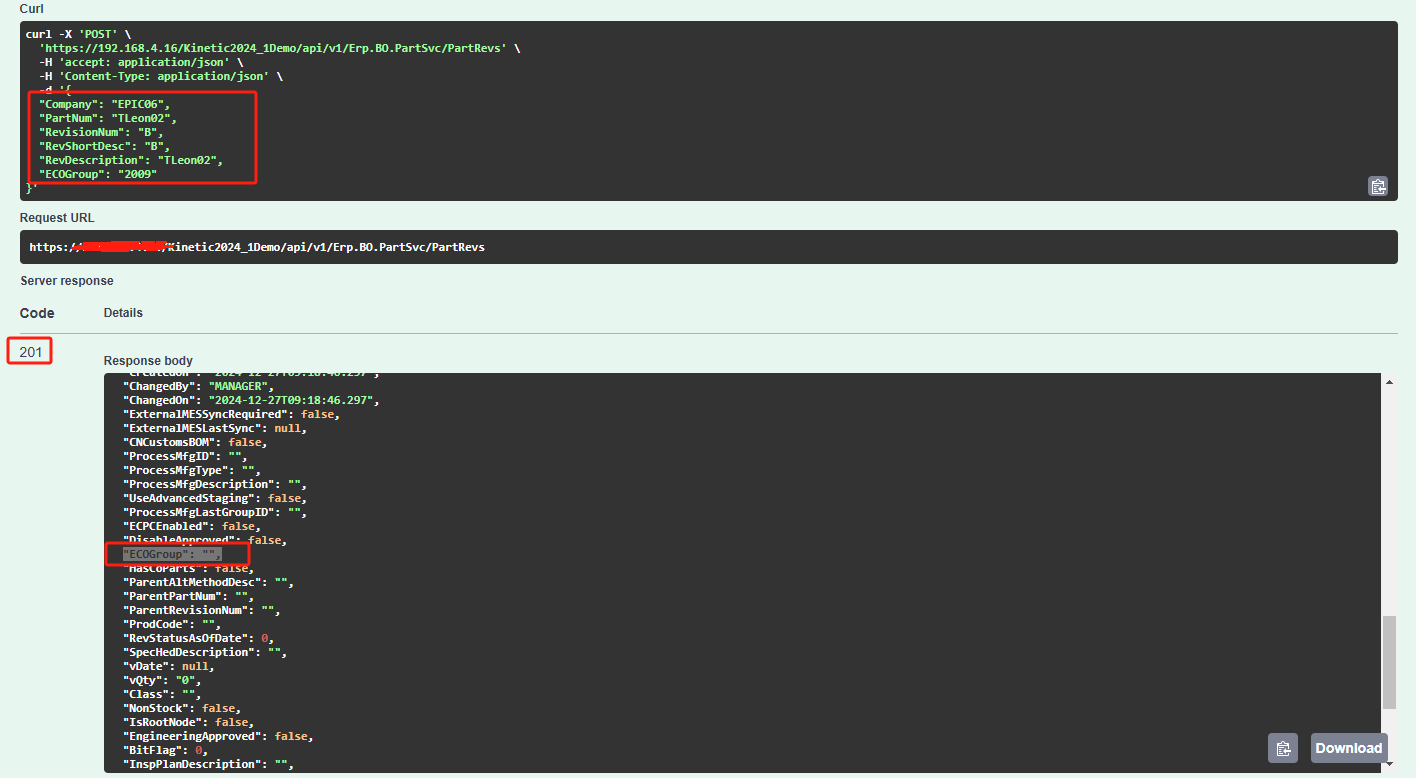
Task: Click the "RevDescription": "TLeon02" line
Action: [x=131, y=160]
